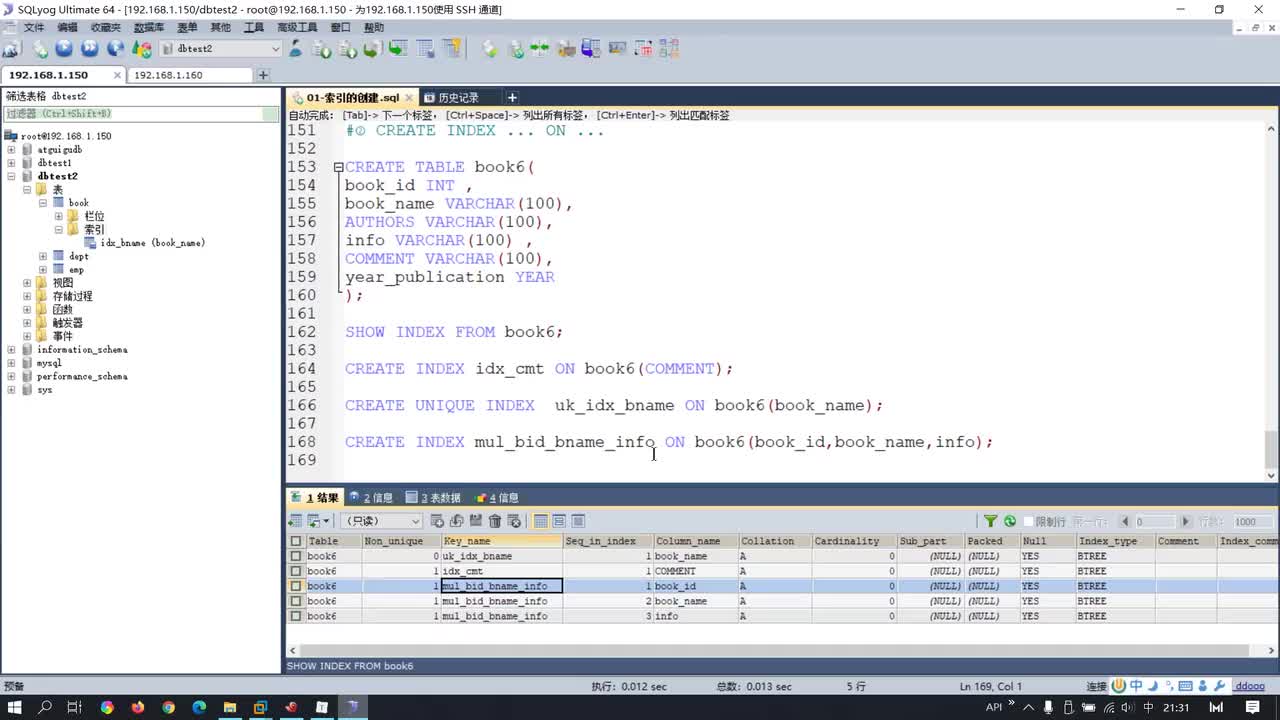Expand the atguigudb database node

[x=11, y=149]
